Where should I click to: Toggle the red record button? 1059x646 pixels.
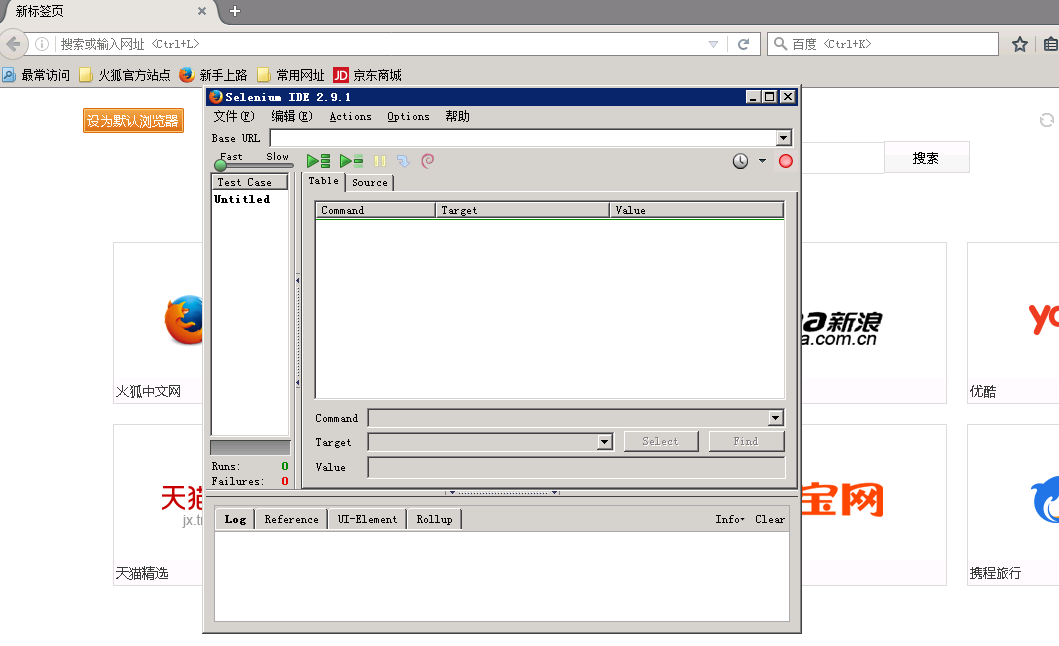pos(785,161)
